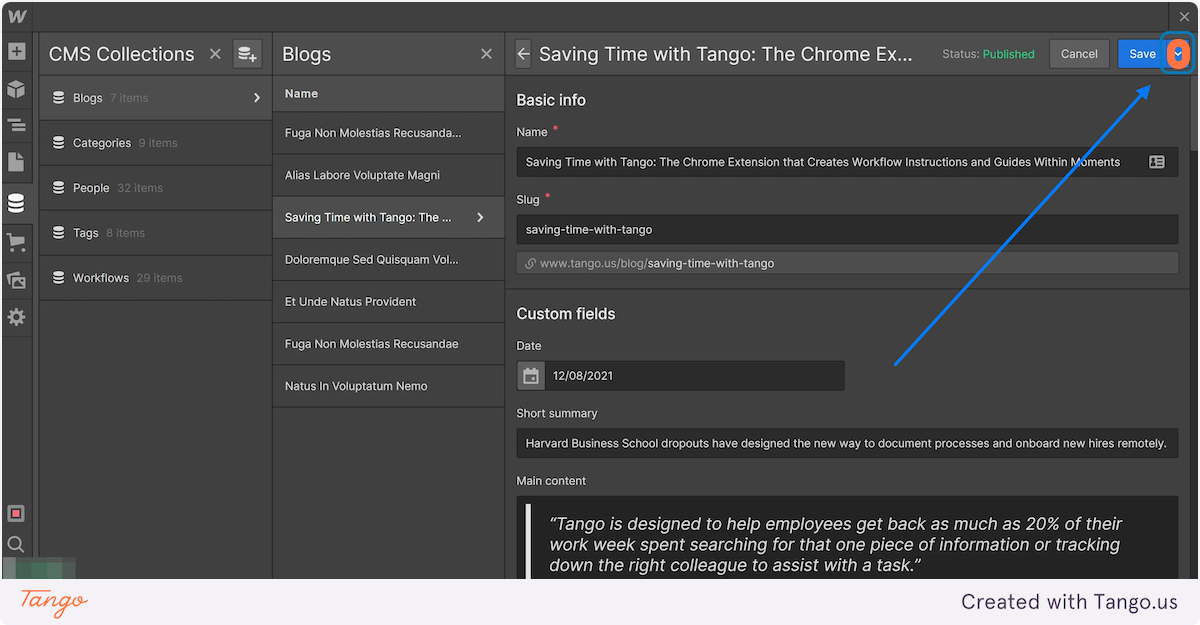Screen dimensions: 1200x625
Task: Create new CMS collection icon
Action: [x=247, y=54]
